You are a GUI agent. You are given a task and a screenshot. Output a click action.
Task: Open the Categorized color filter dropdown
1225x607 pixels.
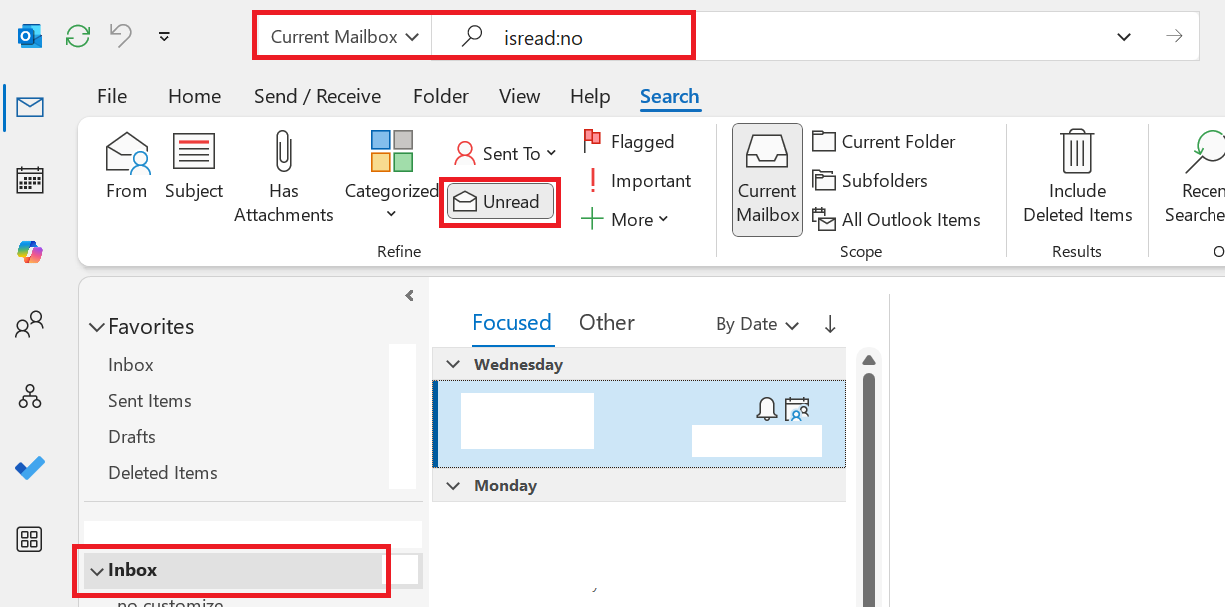(x=391, y=177)
